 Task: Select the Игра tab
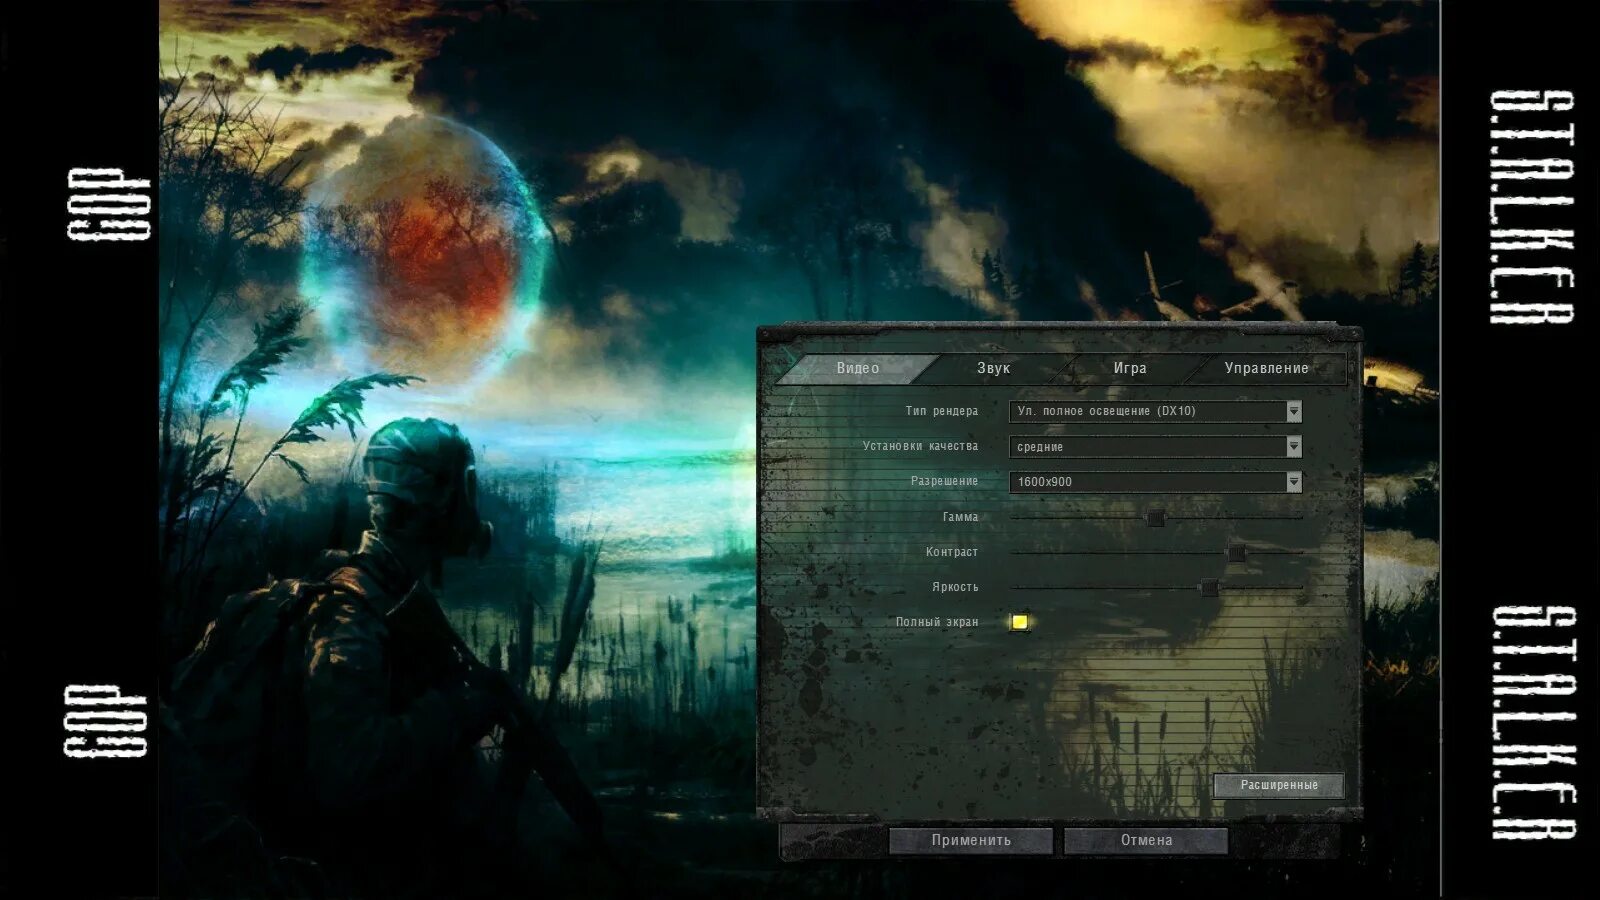click(1130, 368)
